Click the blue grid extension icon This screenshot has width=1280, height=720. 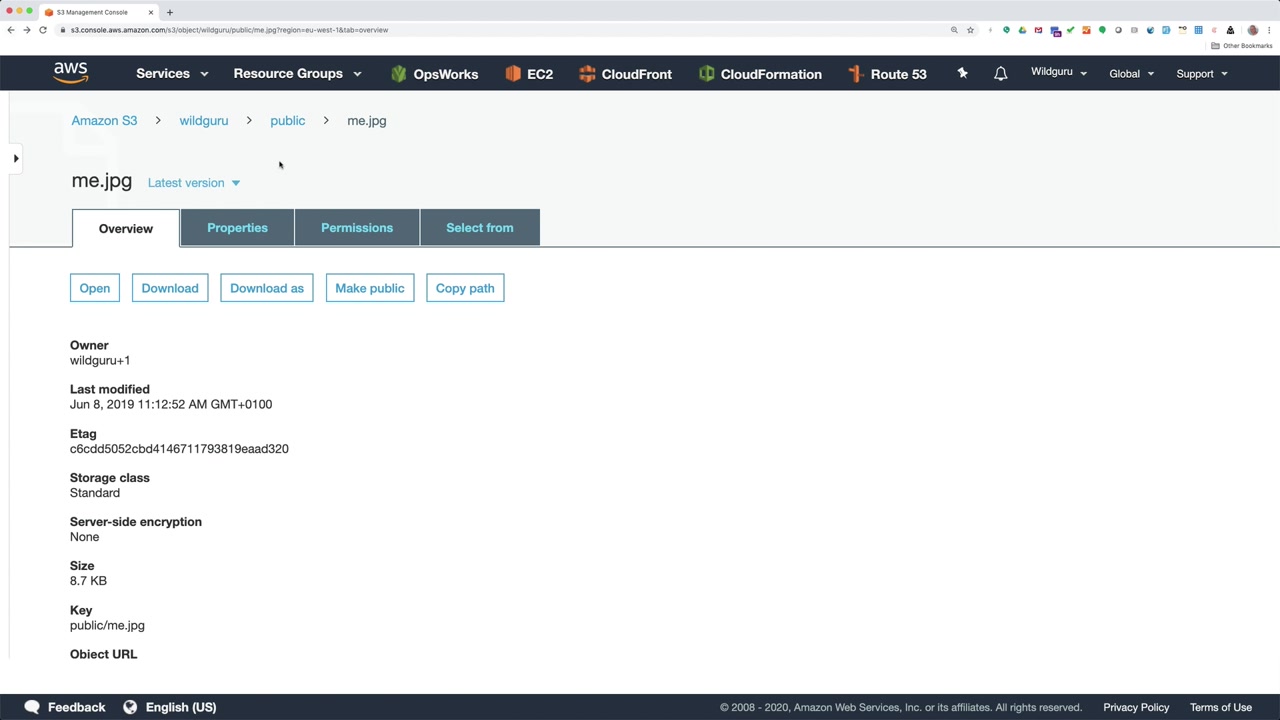point(1198,30)
